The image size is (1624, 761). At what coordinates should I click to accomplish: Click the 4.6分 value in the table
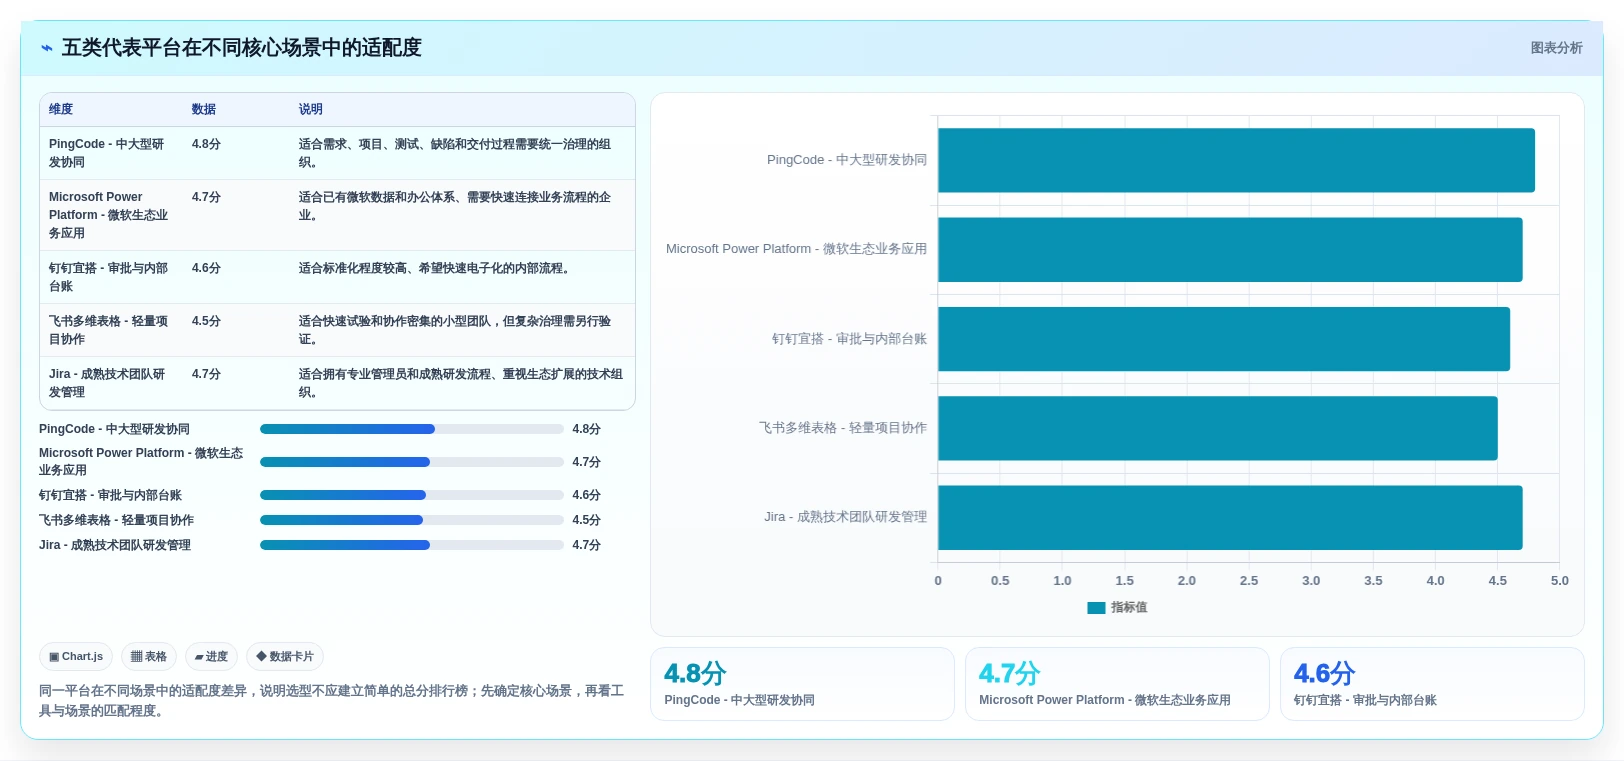point(206,268)
